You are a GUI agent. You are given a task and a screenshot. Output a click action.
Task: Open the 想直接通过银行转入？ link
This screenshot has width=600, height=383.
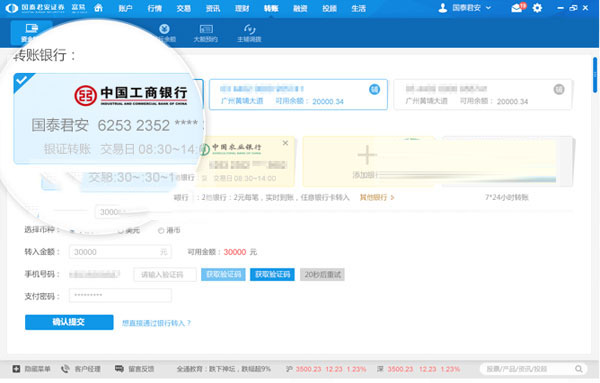157,323
